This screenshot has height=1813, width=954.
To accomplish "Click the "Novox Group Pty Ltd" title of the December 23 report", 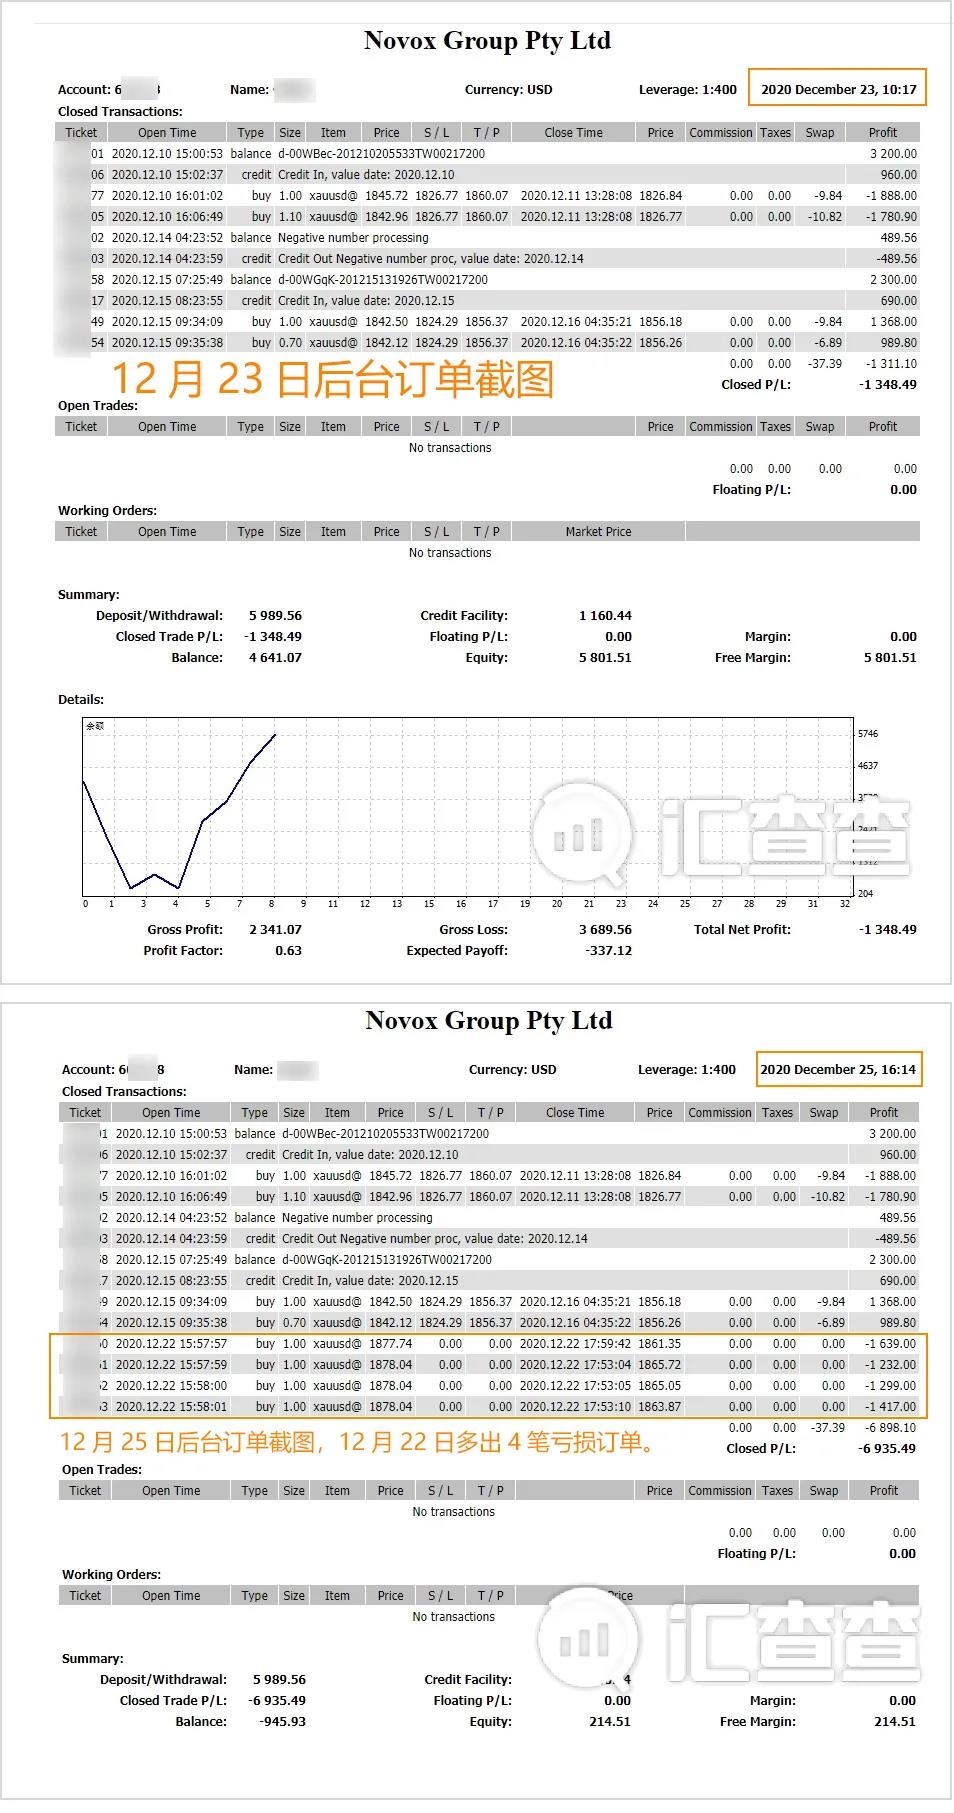I will [487, 40].
